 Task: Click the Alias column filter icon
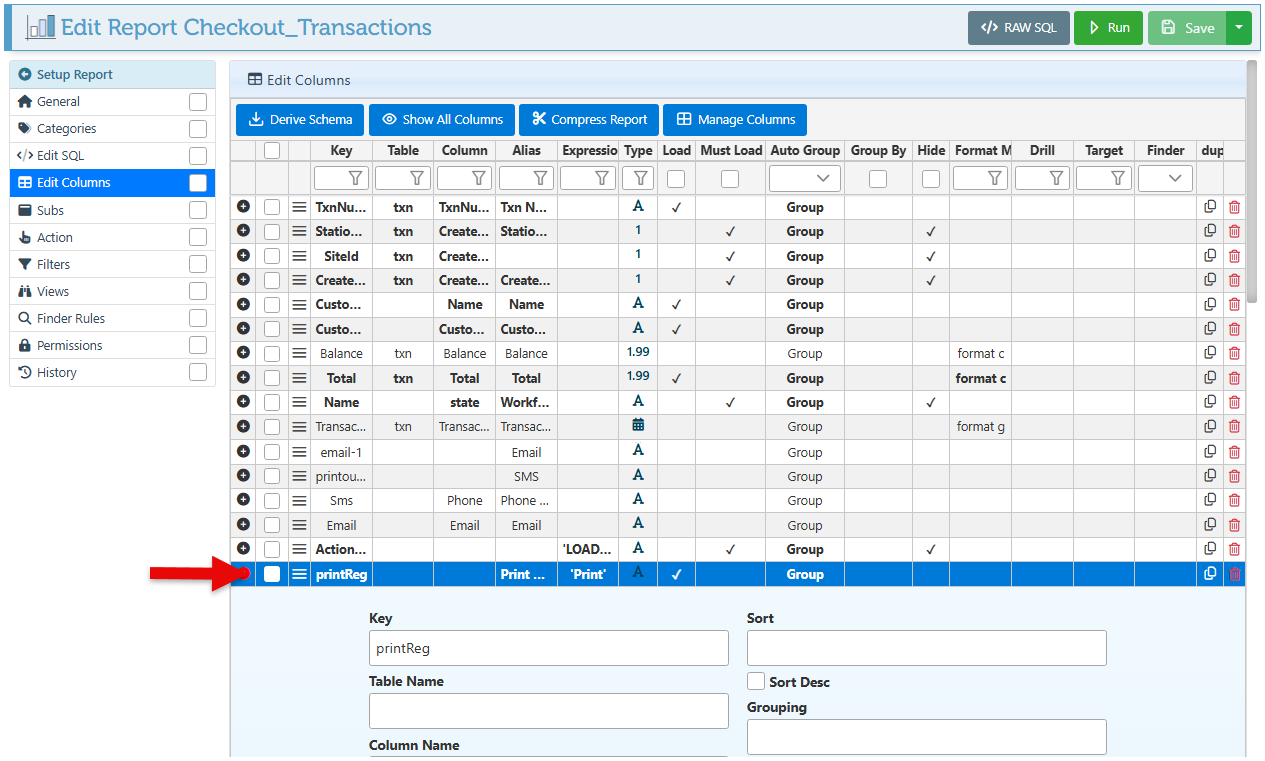pyautogui.click(x=540, y=178)
